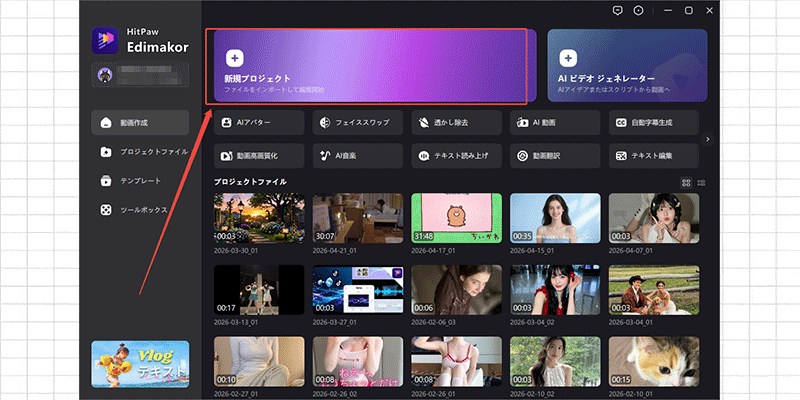Open project thumbnail 2026-04-21_01
Viewport: 800px width, 400px height.
pyautogui.click(x=358, y=218)
